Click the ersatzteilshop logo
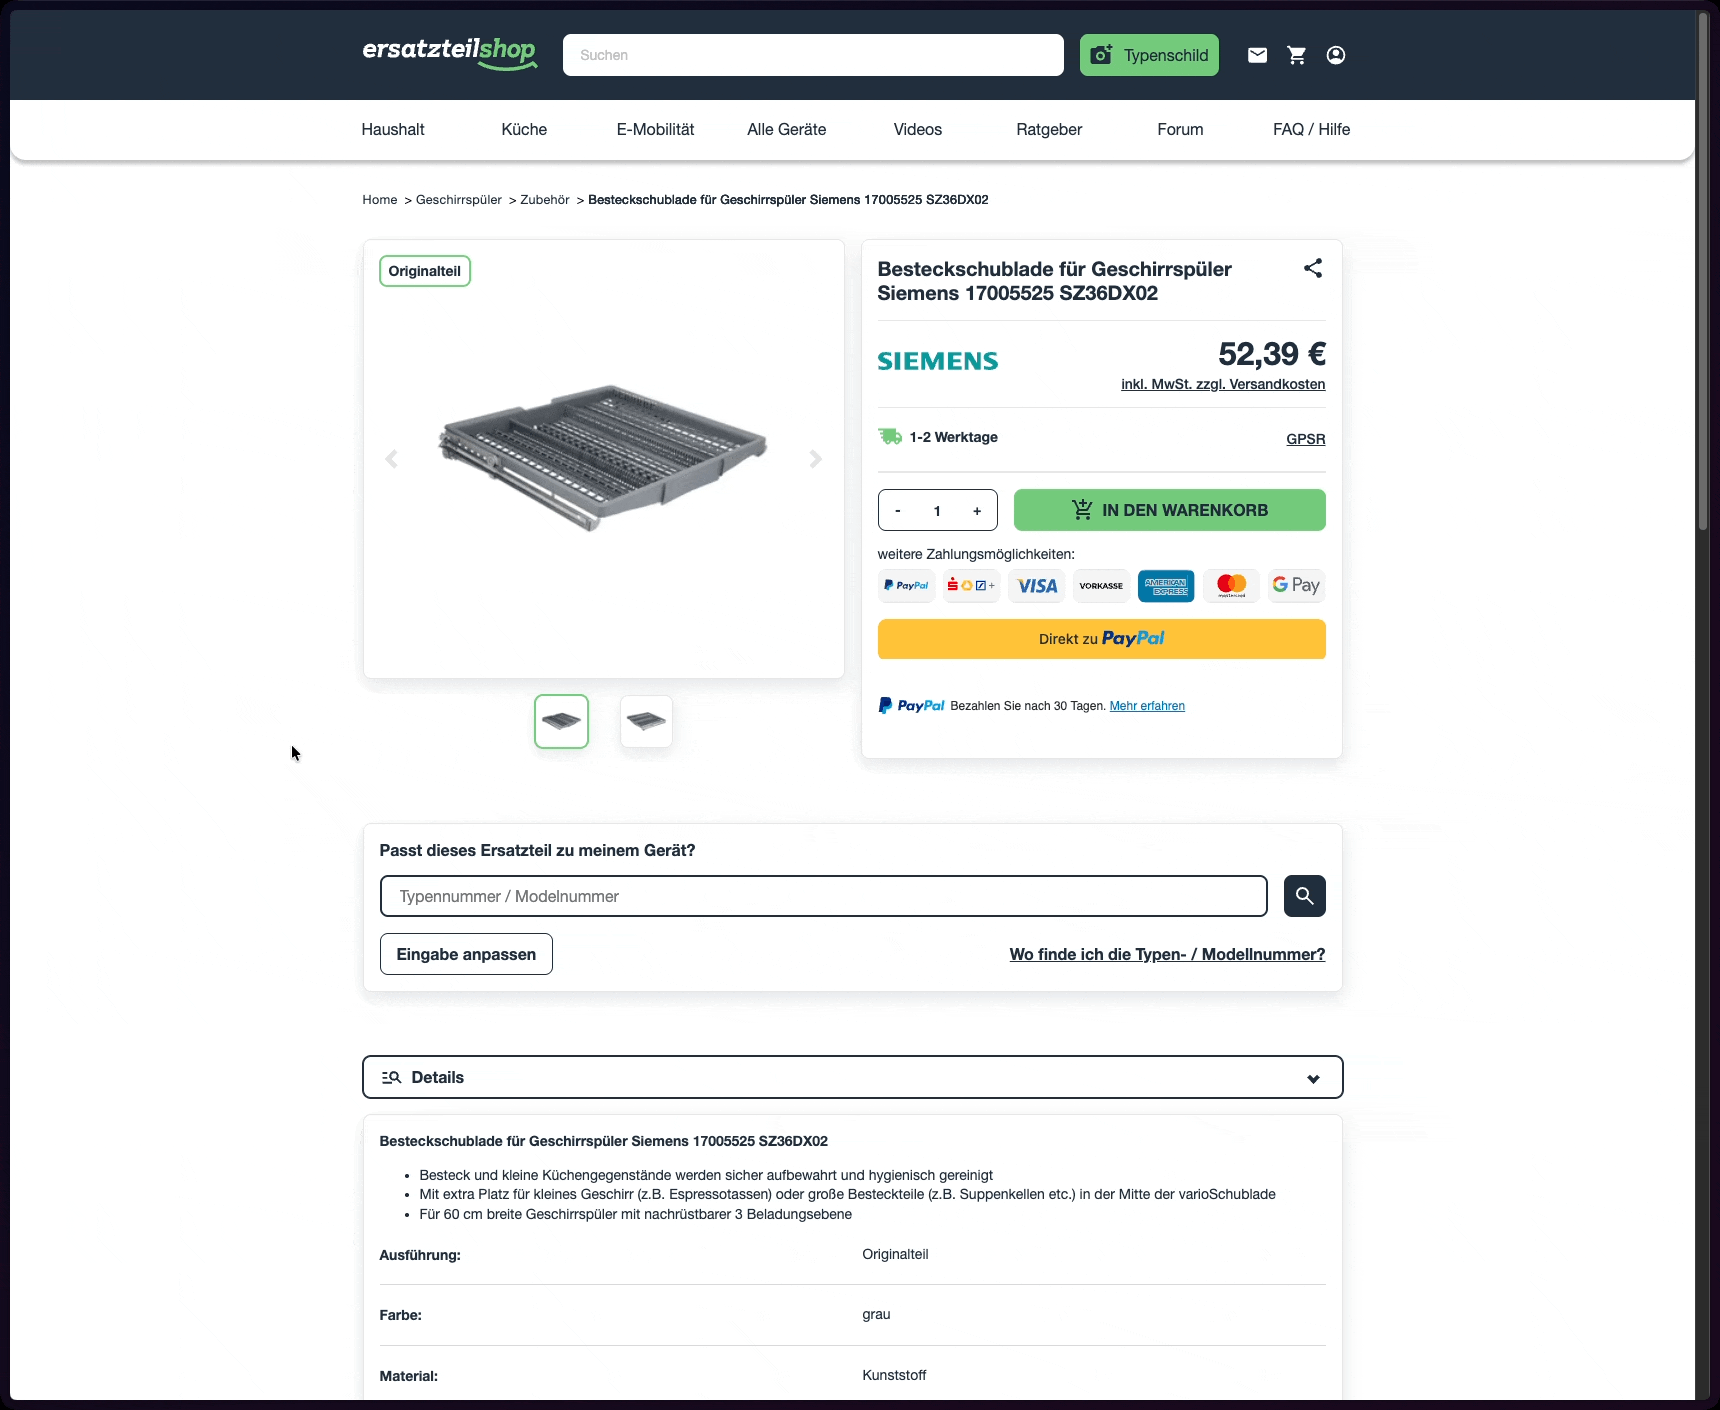Viewport: 1720px width, 1410px height. [450, 53]
